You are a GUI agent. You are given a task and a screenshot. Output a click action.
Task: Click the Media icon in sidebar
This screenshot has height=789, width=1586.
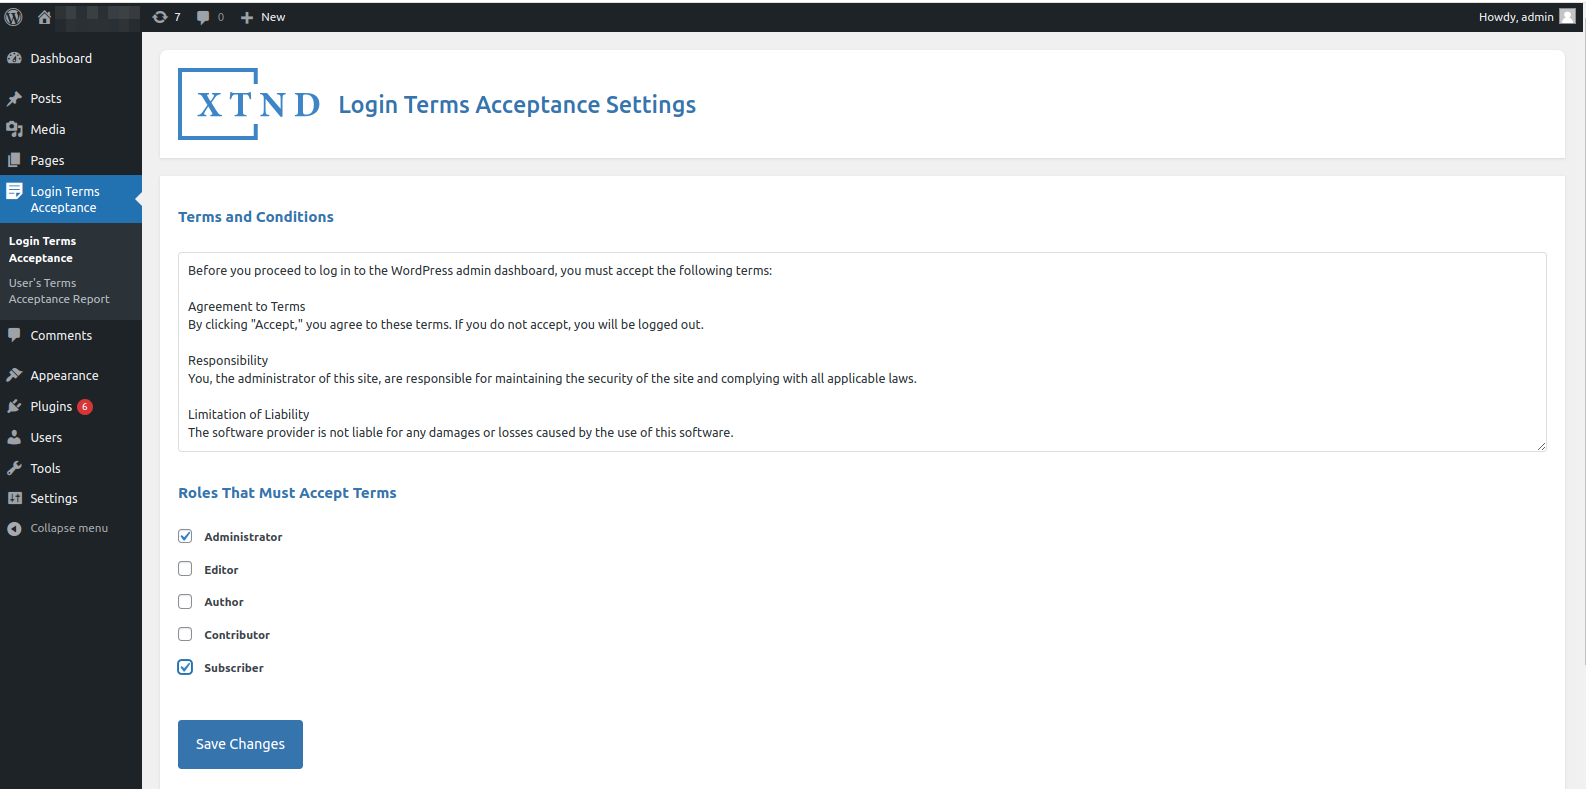(14, 129)
